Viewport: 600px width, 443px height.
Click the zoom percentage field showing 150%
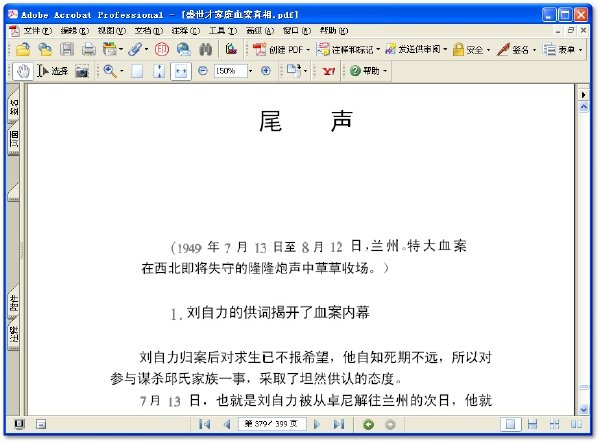coord(230,71)
